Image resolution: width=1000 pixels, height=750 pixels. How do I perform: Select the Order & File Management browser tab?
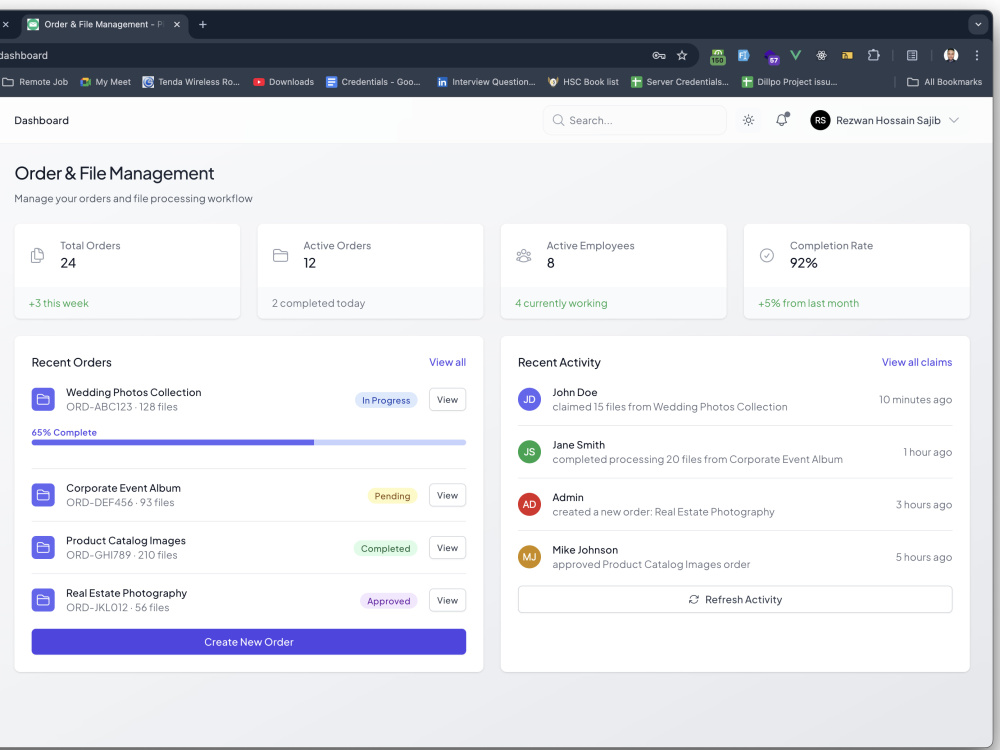(105, 24)
